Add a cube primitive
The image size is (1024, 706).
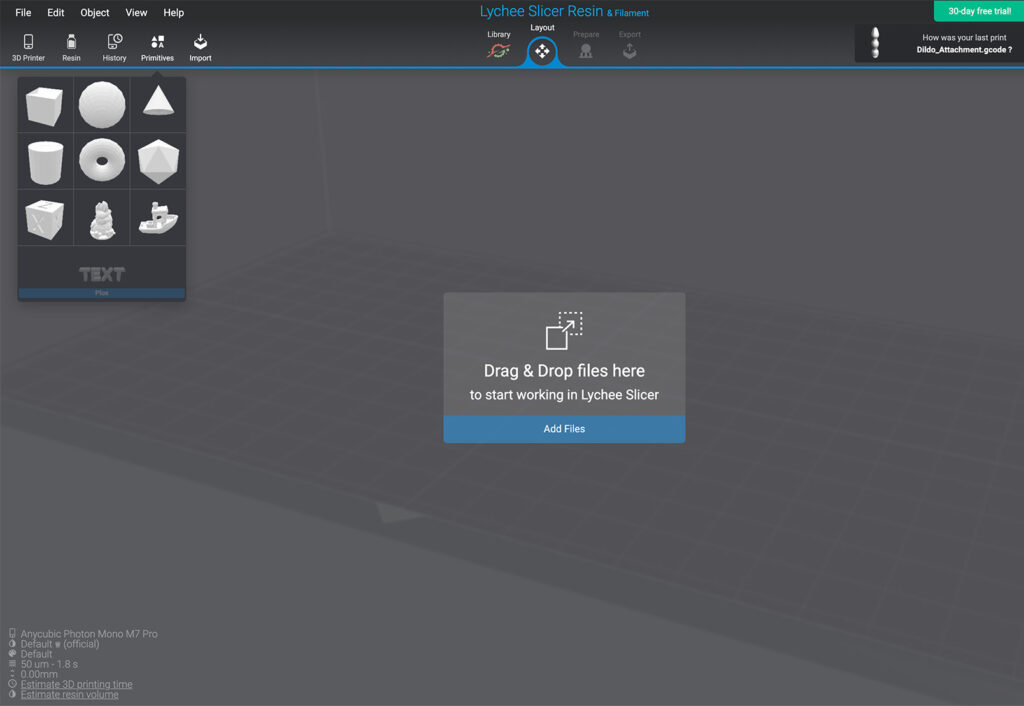(x=45, y=105)
